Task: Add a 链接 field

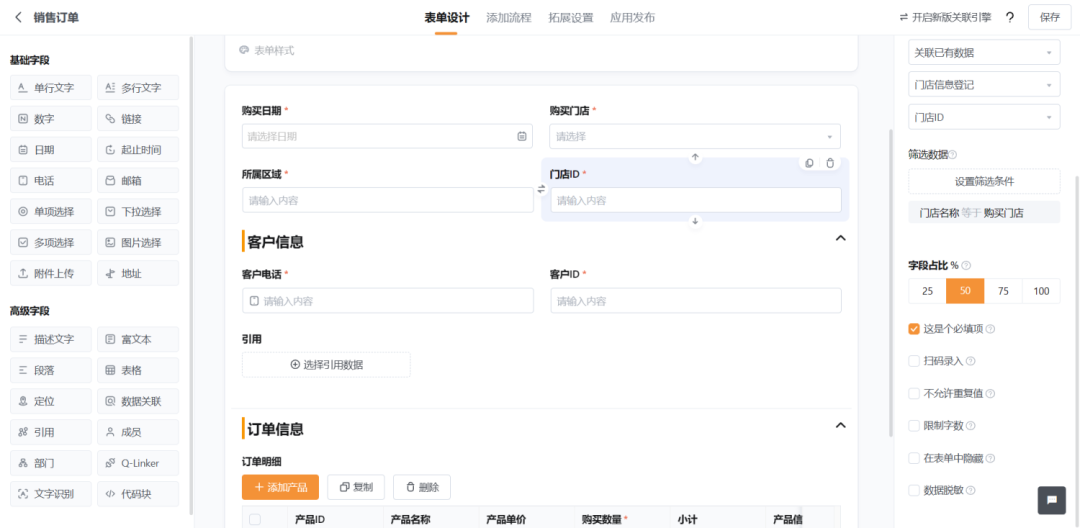Action: [x=138, y=119]
